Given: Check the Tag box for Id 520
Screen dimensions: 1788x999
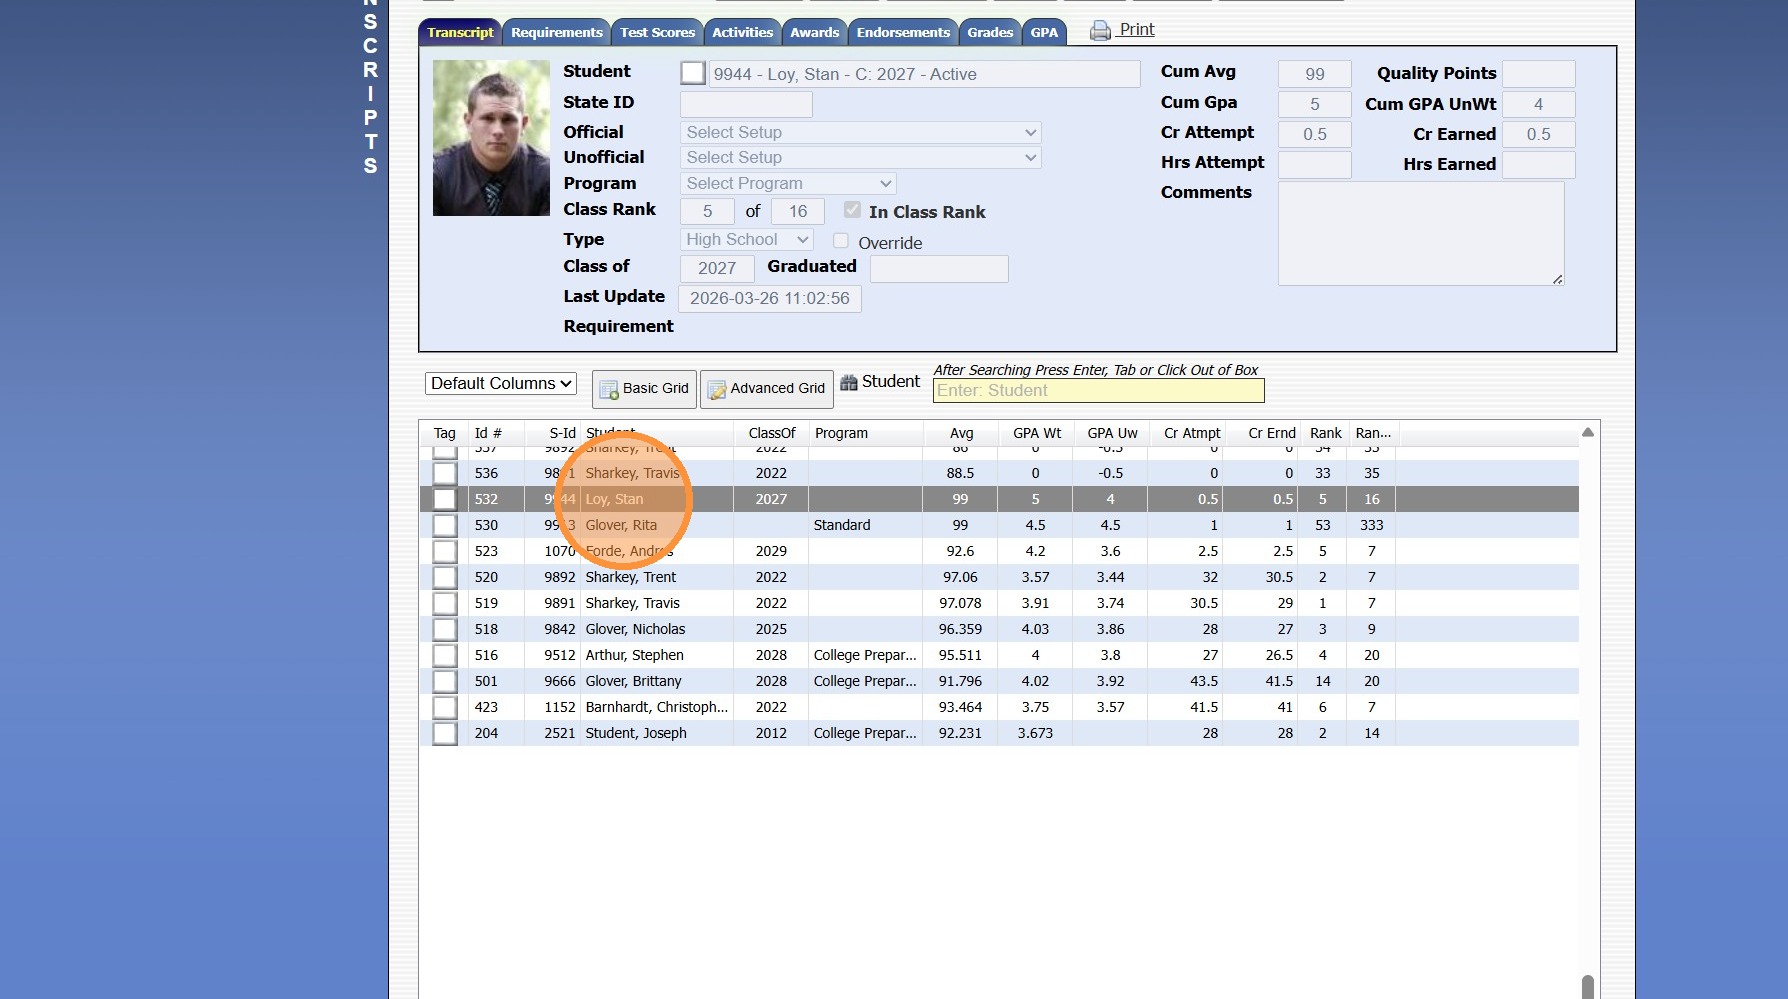Looking at the screenshot, I should coord(445,577).
